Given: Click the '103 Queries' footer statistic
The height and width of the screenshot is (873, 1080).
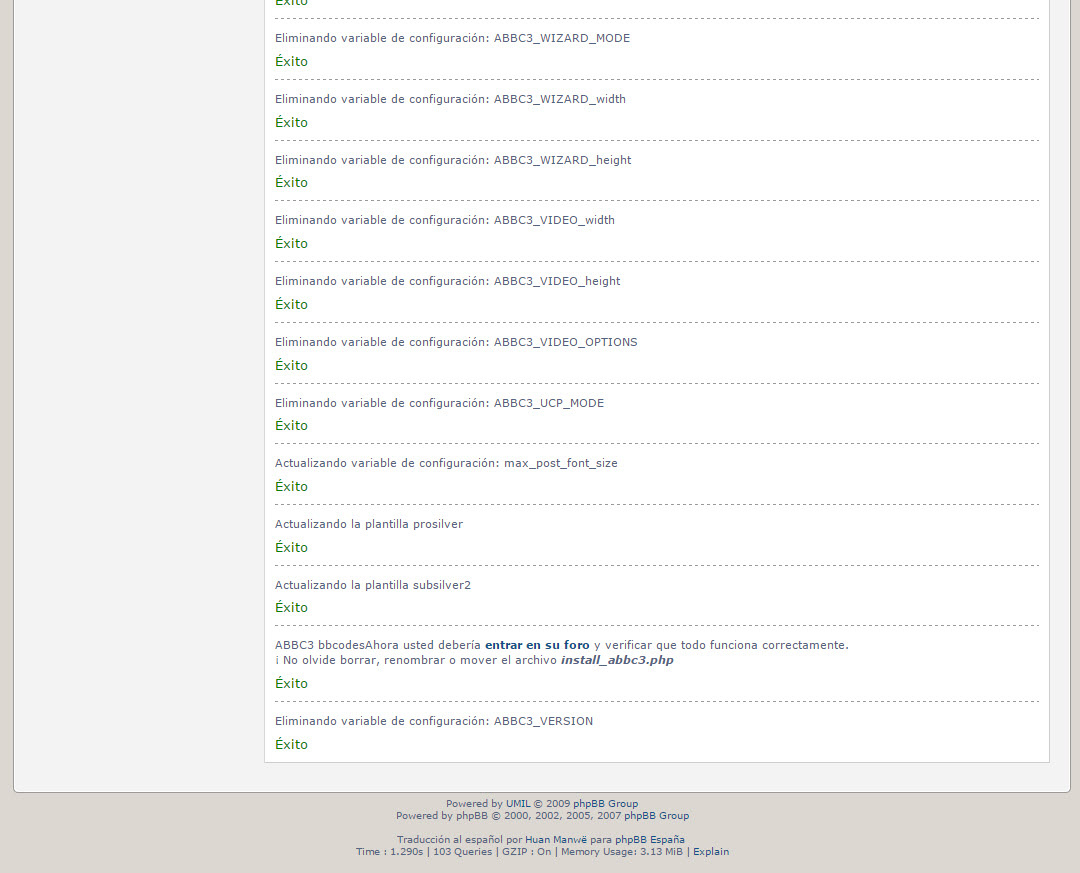Looking at the screenshot, I should click(462, 852).
